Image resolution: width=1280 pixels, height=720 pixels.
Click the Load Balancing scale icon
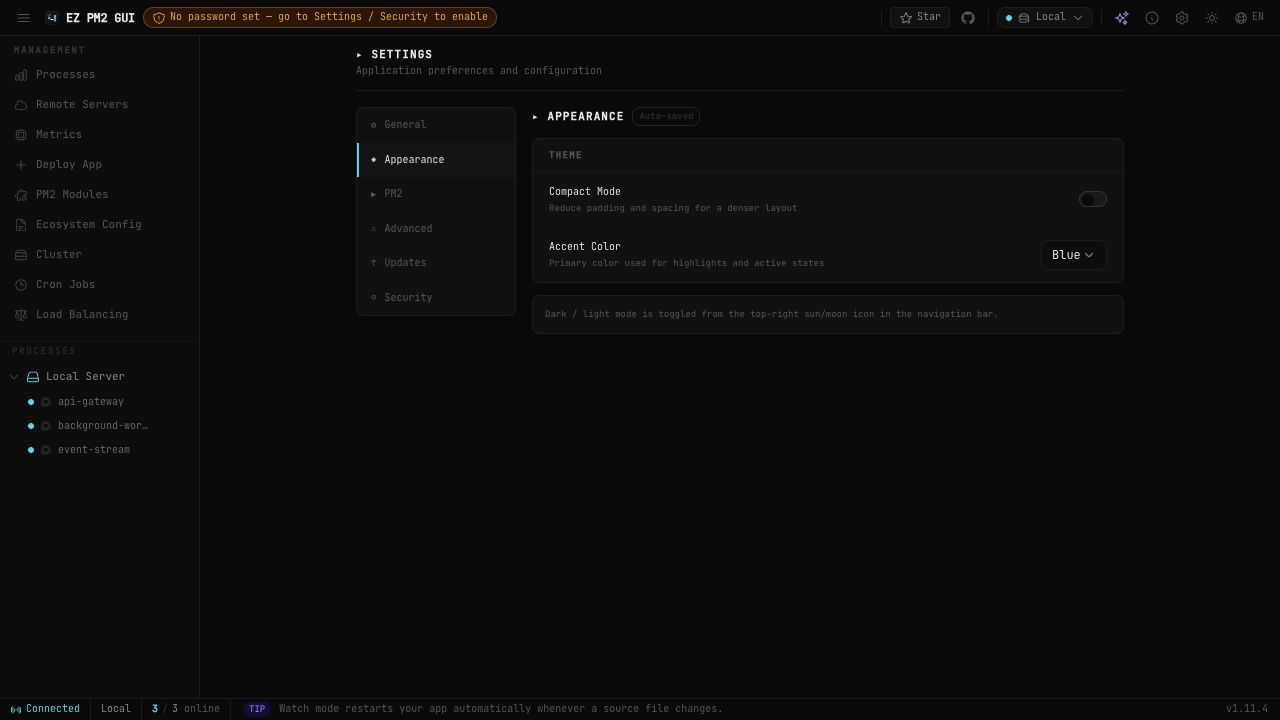21,315
